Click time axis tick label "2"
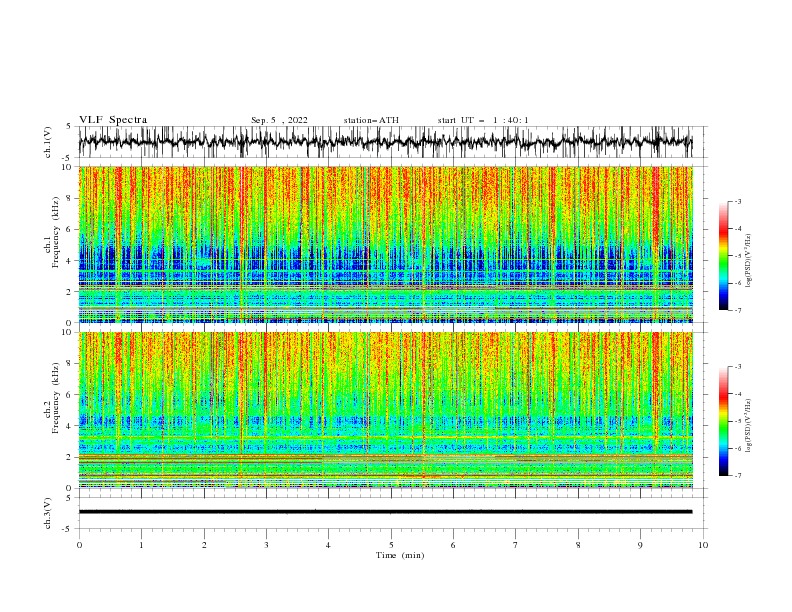 pyautogui.click(x=204, y=545)
